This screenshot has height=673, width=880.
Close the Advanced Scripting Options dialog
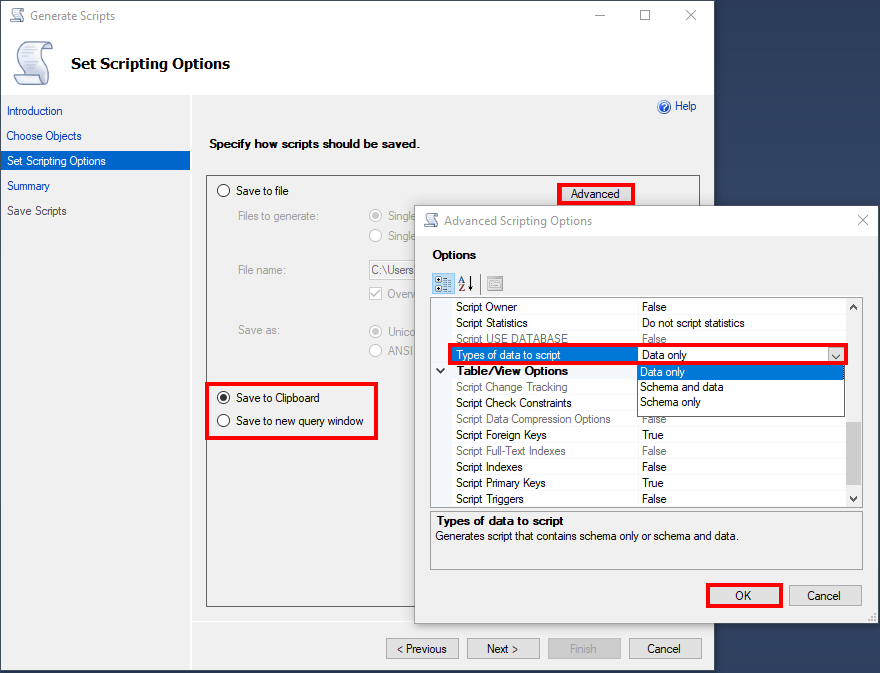tap(862, 221)
